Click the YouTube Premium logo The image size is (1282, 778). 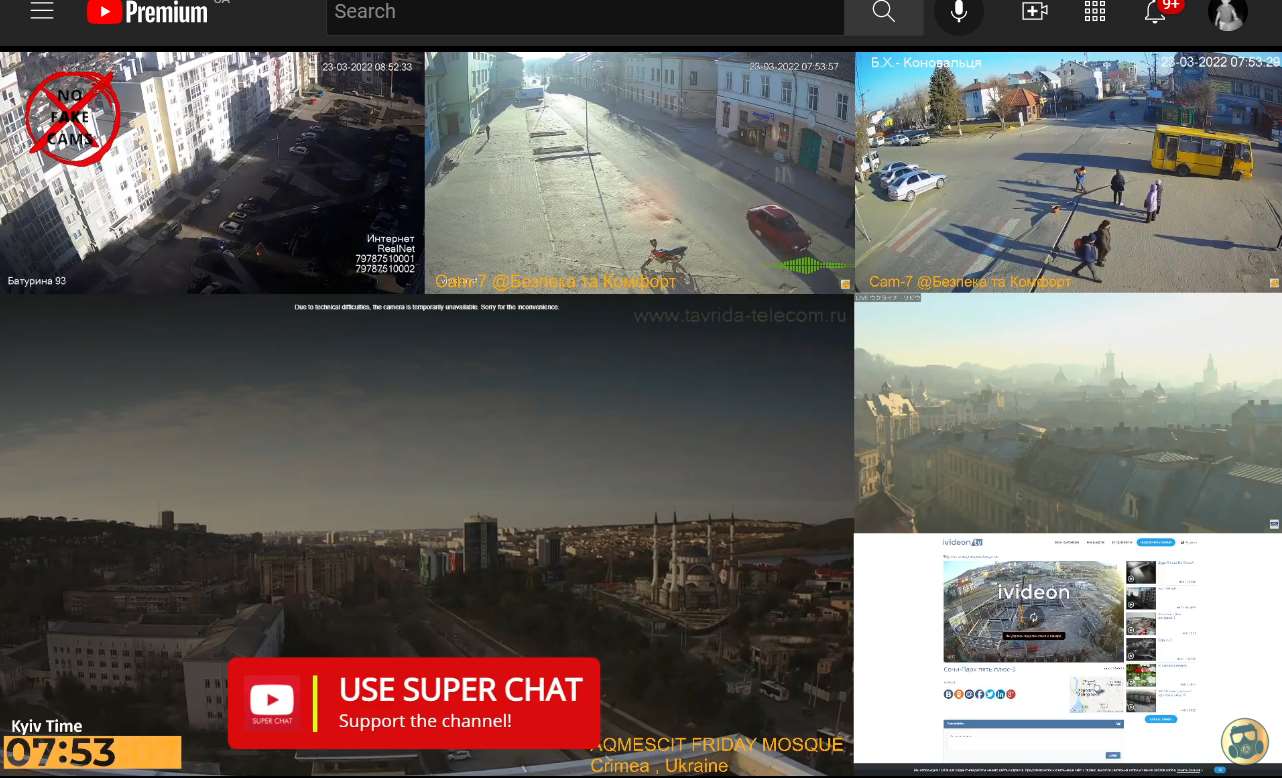point(148,12)
